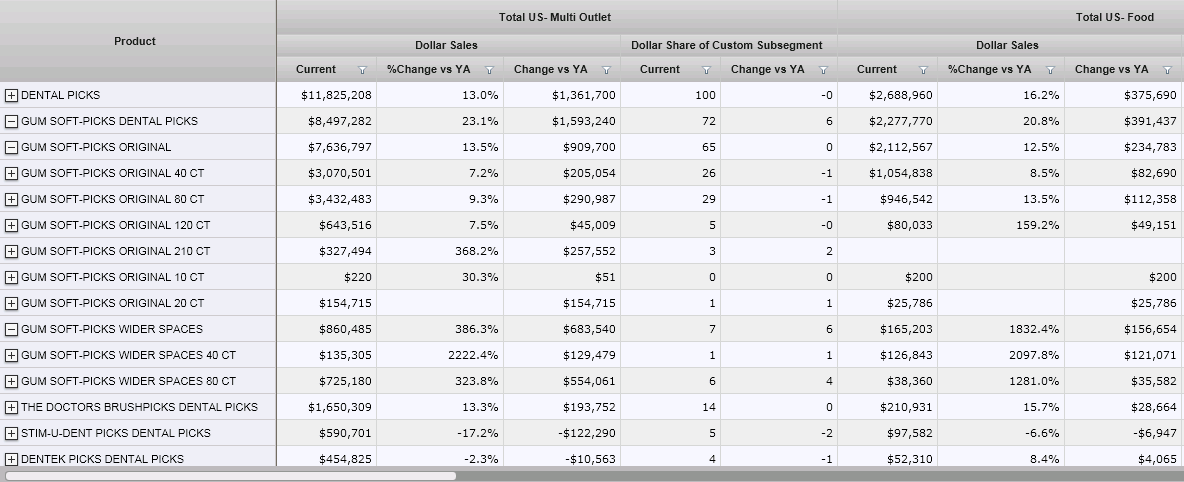This screenshot has width=1184, height=482.
Task: Collapse GUM SOFT-PICKS DENTAL PICKS row
Action: pos(12,121)
